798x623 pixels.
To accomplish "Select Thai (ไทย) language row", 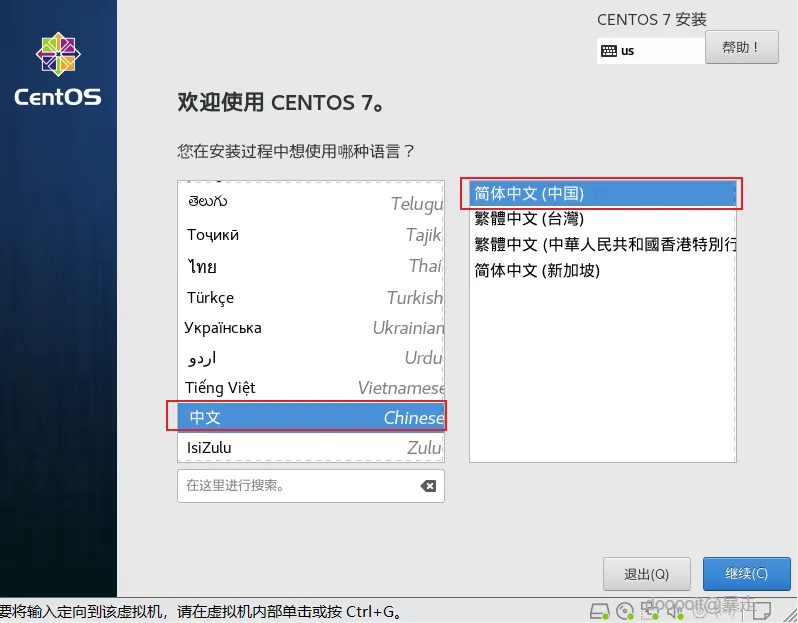I will click(x=311, y=266).
